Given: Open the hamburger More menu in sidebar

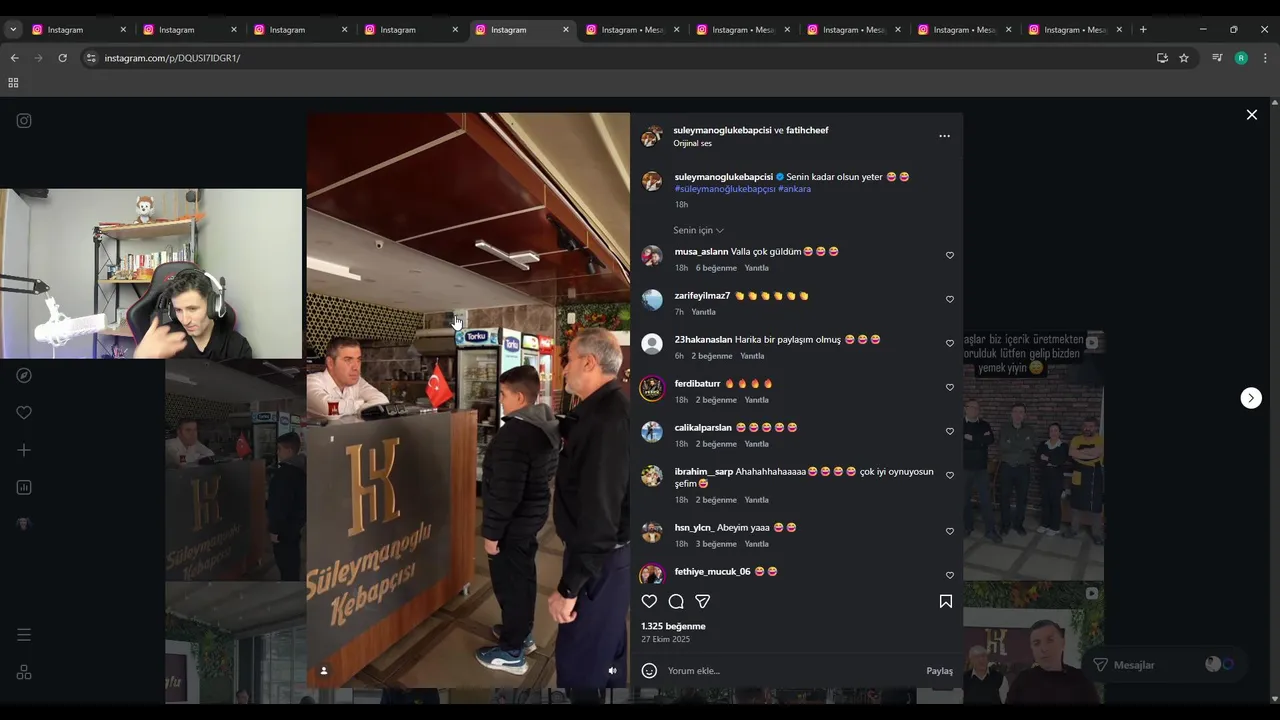Looking at the screenshot, I should (24, 635).
